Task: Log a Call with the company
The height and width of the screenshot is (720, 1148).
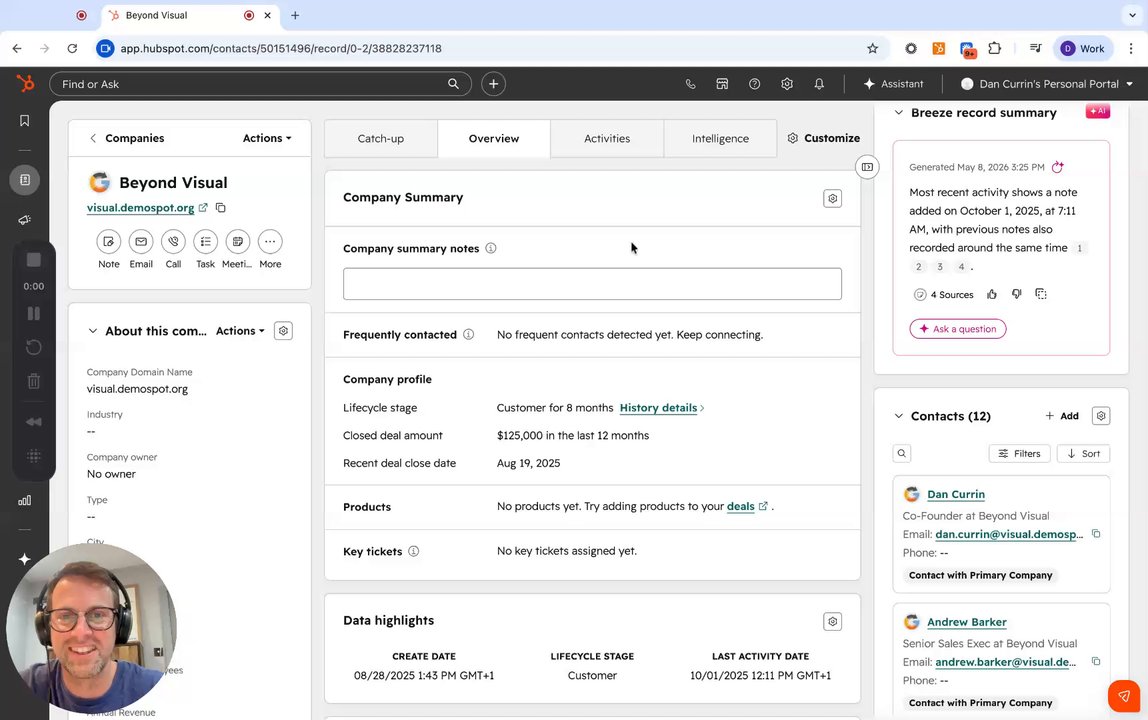Action: pos(173,242)
